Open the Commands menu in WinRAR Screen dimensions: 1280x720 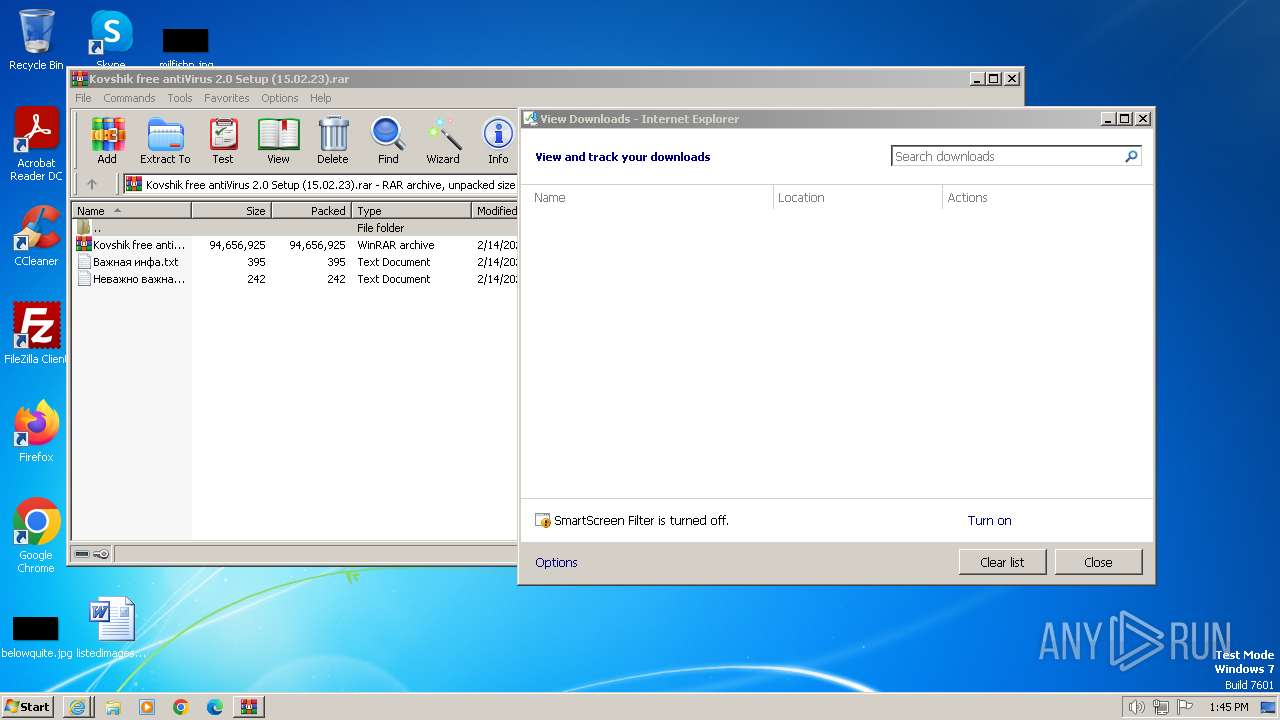coord(129,98)
